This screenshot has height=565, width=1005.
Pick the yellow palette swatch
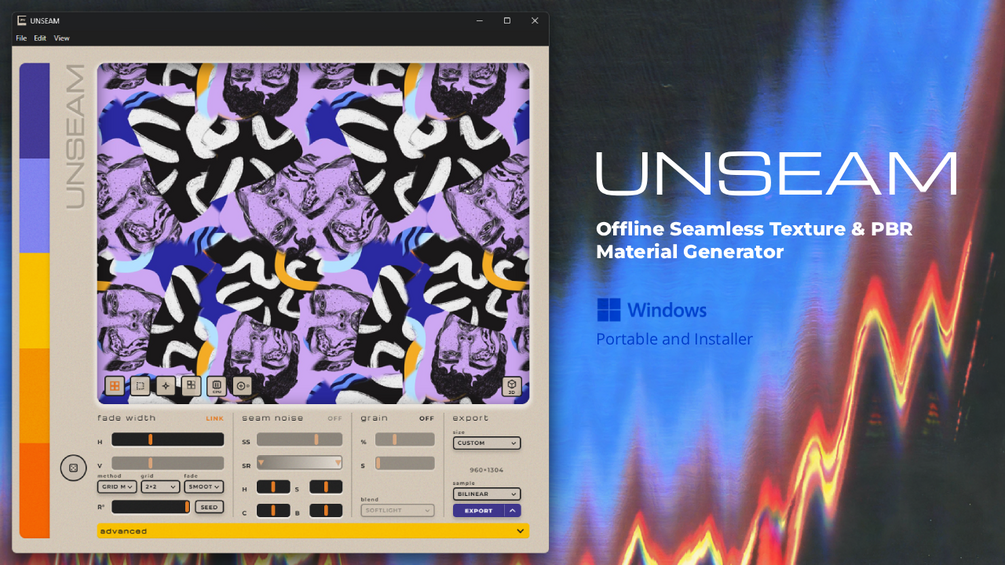click(35, 300)
